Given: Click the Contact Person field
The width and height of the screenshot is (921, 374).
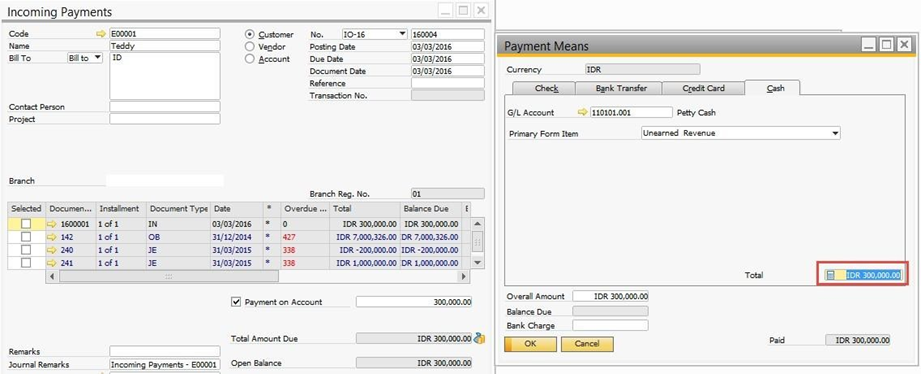Looking at the screenshot, I should 165,107.
